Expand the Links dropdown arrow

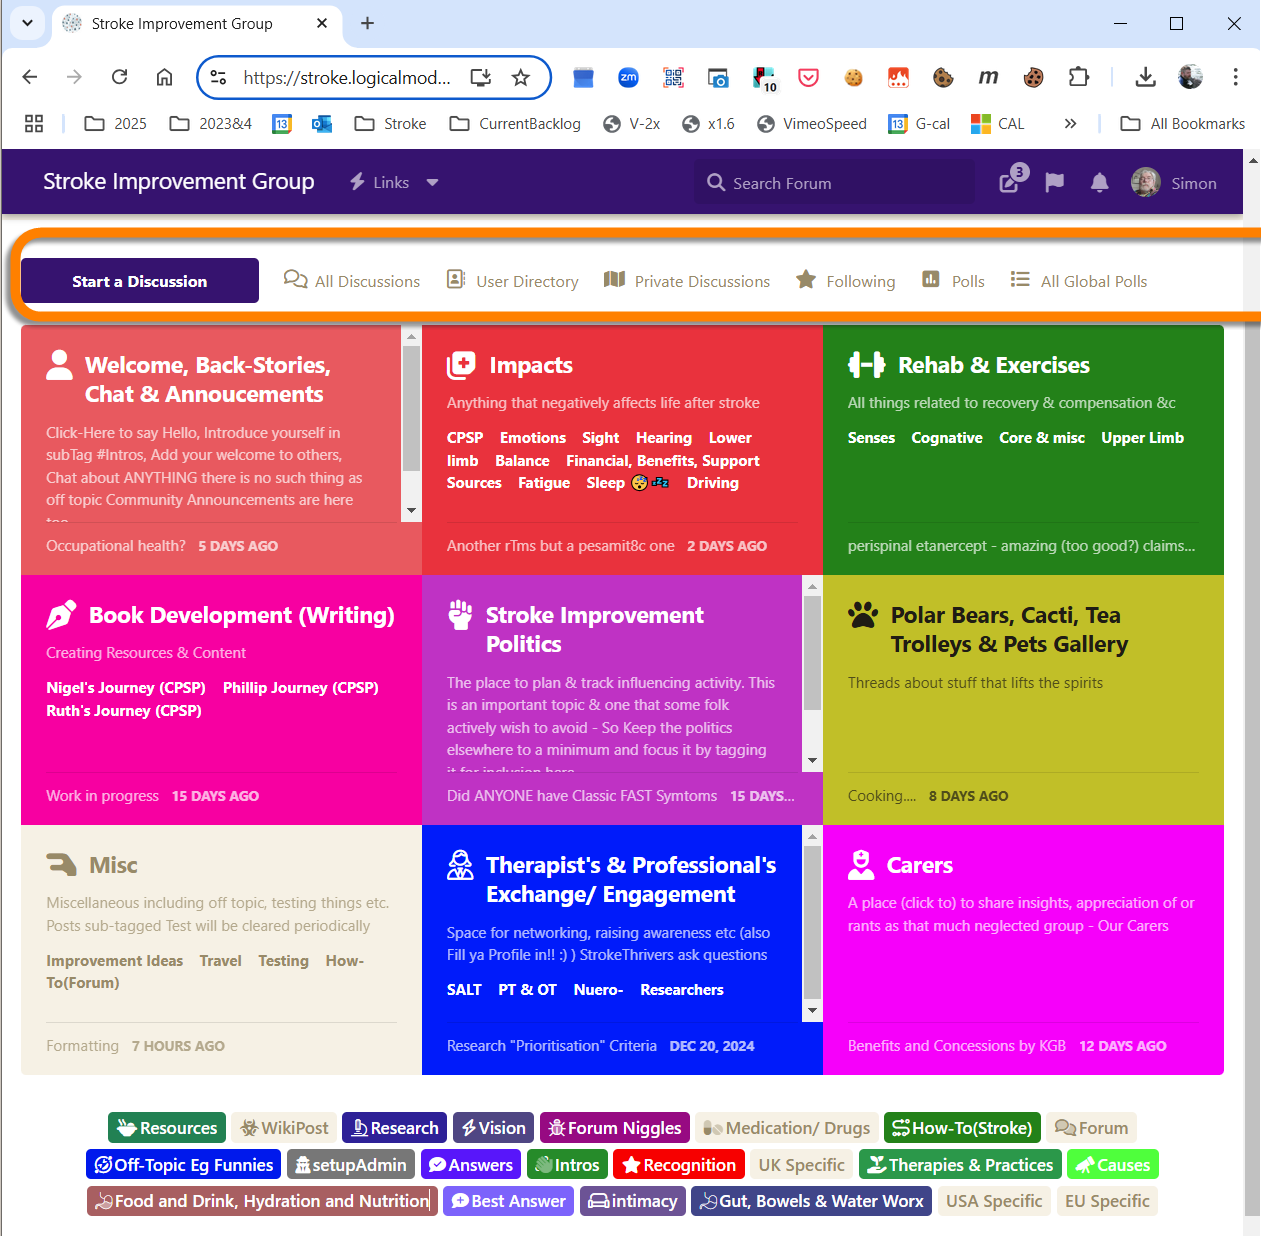click(x=432, y=182)
